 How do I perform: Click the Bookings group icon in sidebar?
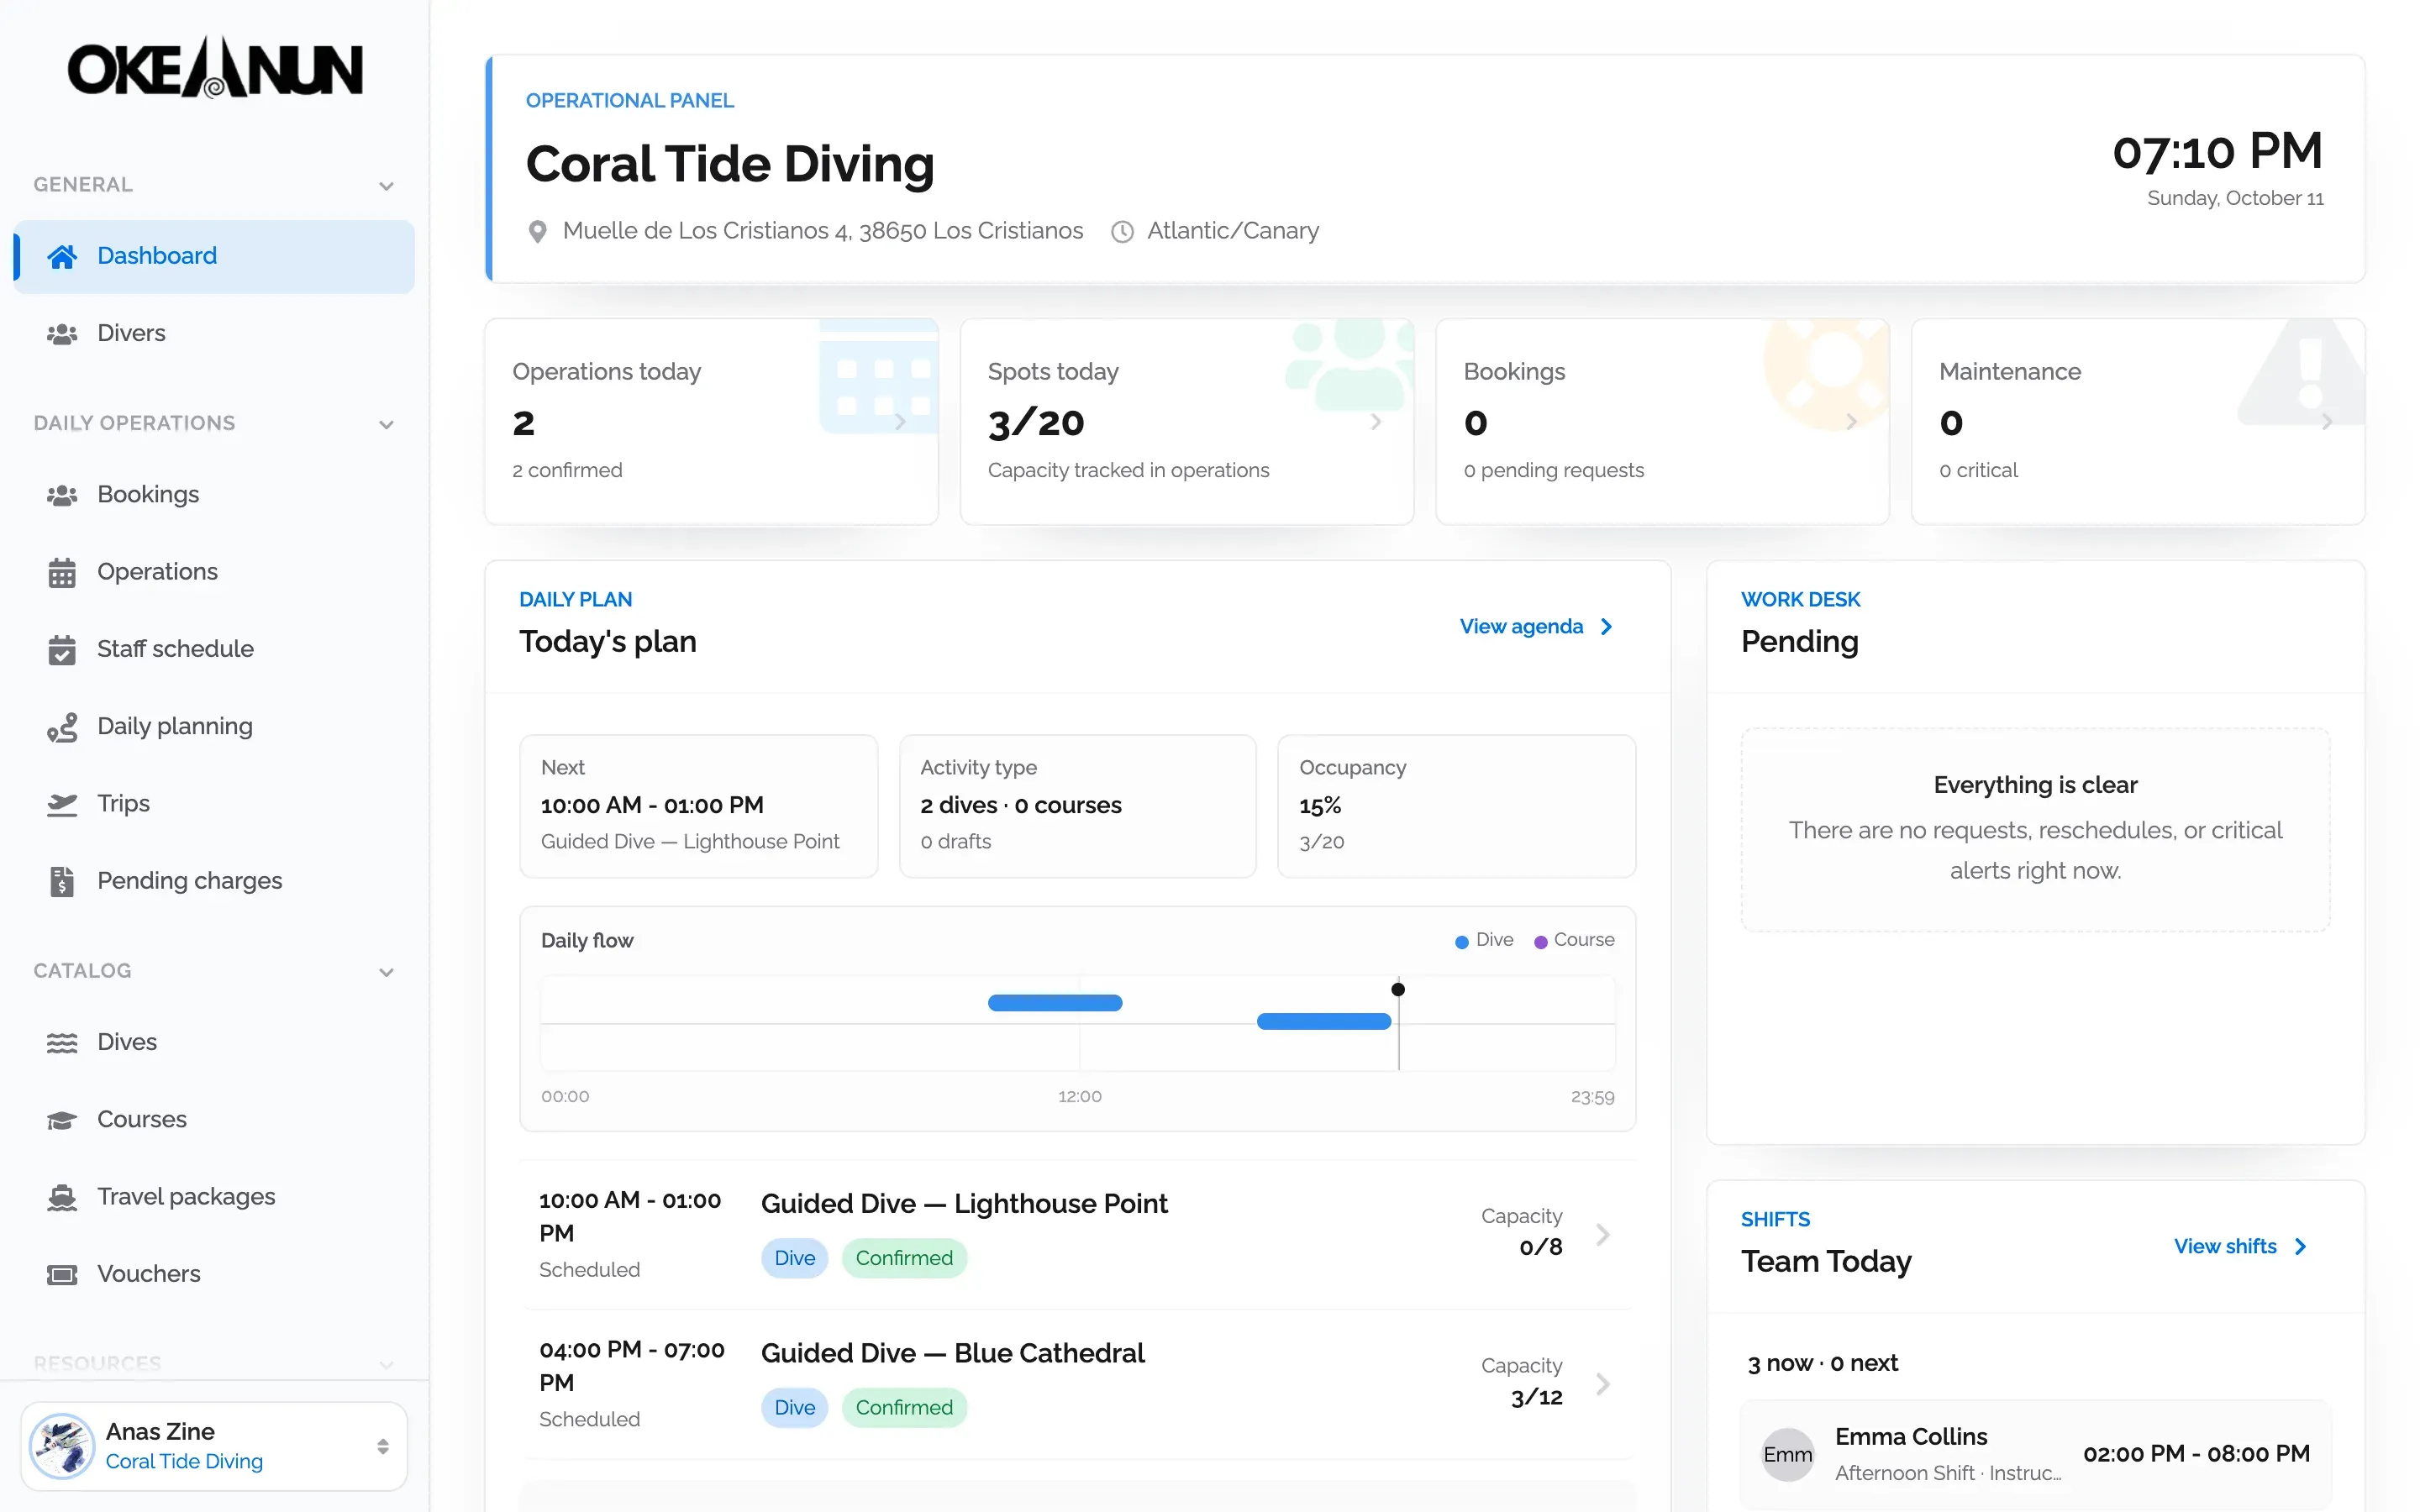[62, 494]
